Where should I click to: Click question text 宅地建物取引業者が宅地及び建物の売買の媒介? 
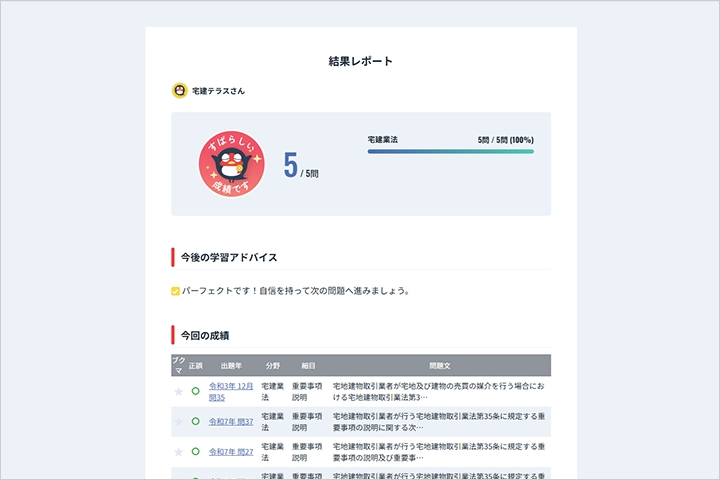(439, 391)
